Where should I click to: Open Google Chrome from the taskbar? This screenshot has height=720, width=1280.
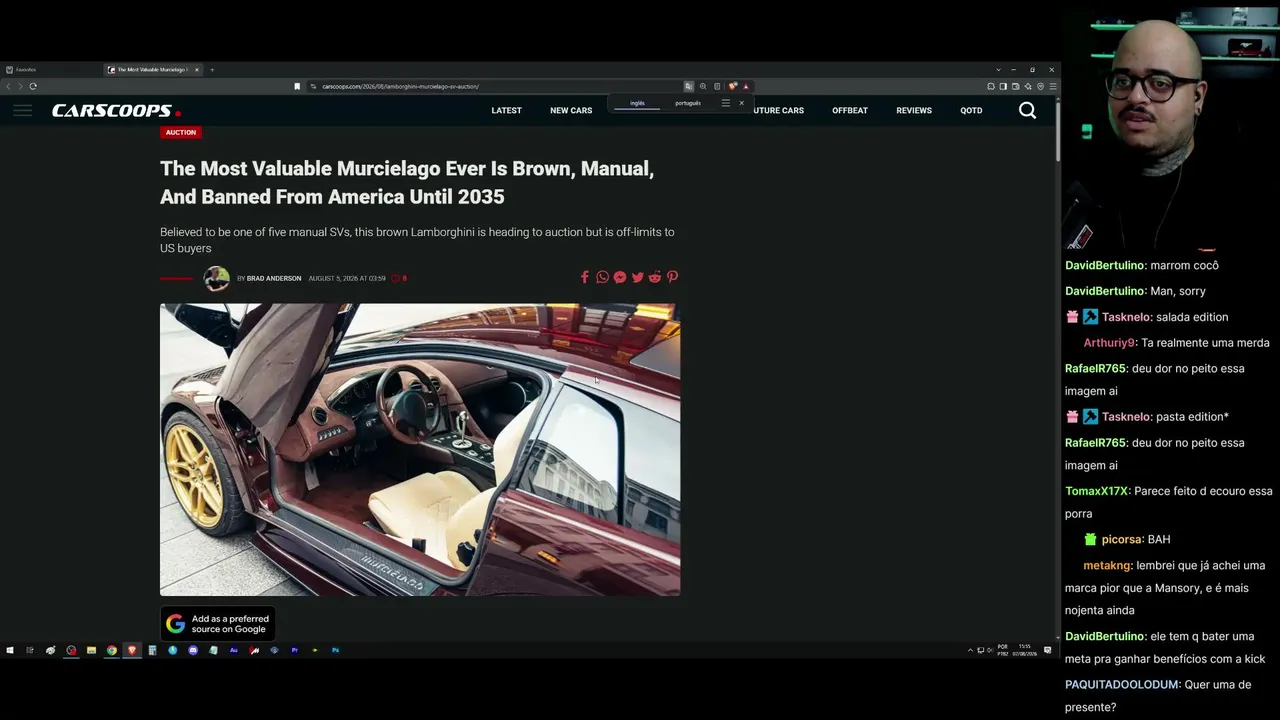(x=112, y=650)
